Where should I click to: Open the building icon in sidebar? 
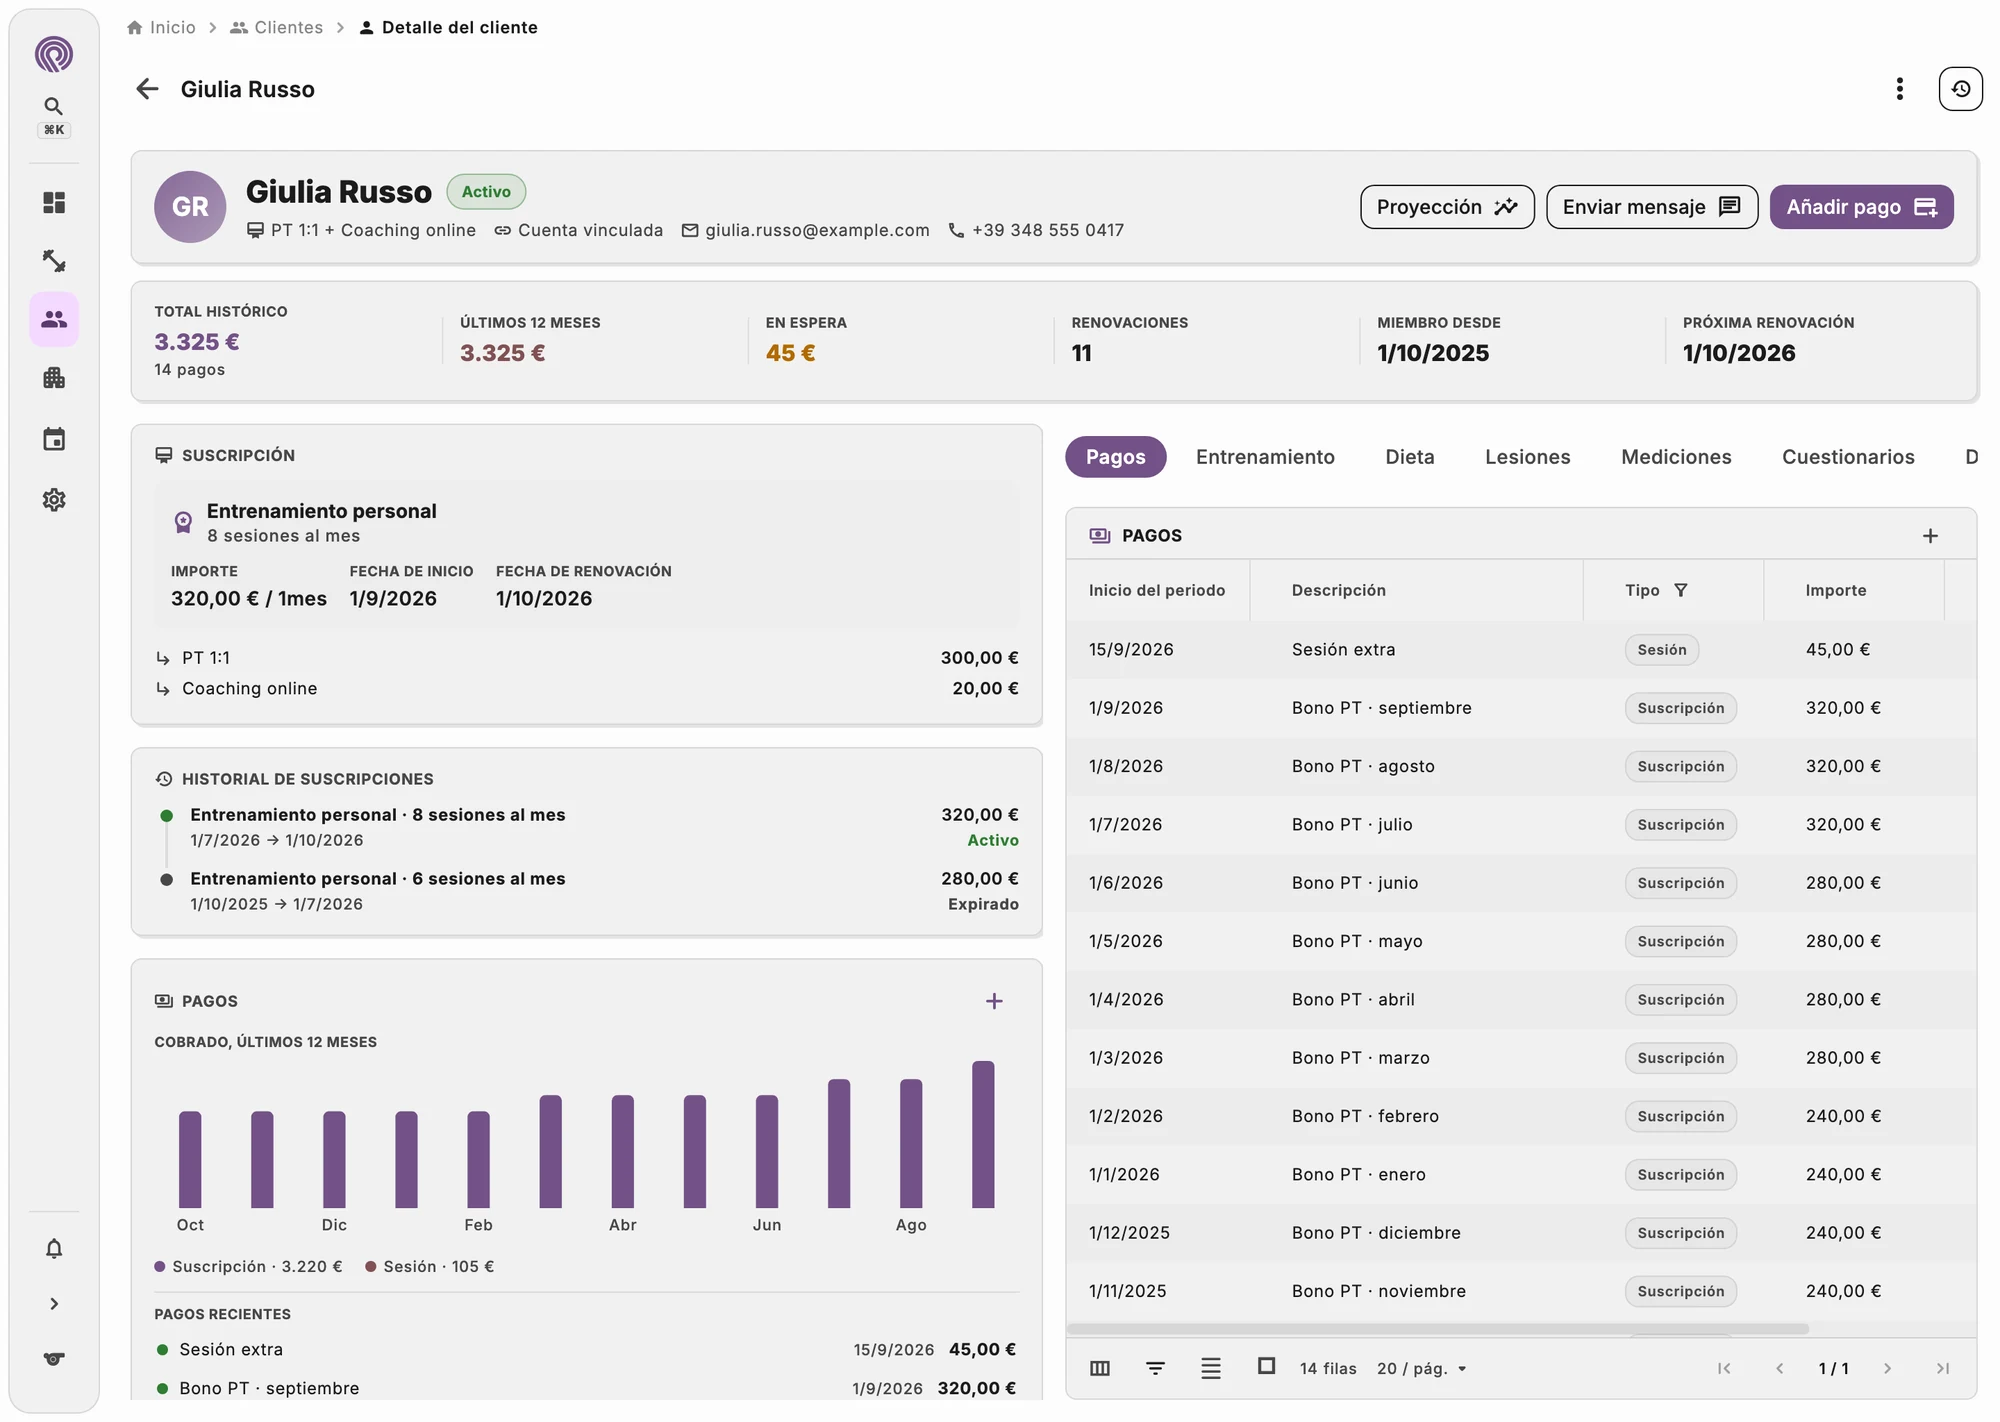(54, 378)
